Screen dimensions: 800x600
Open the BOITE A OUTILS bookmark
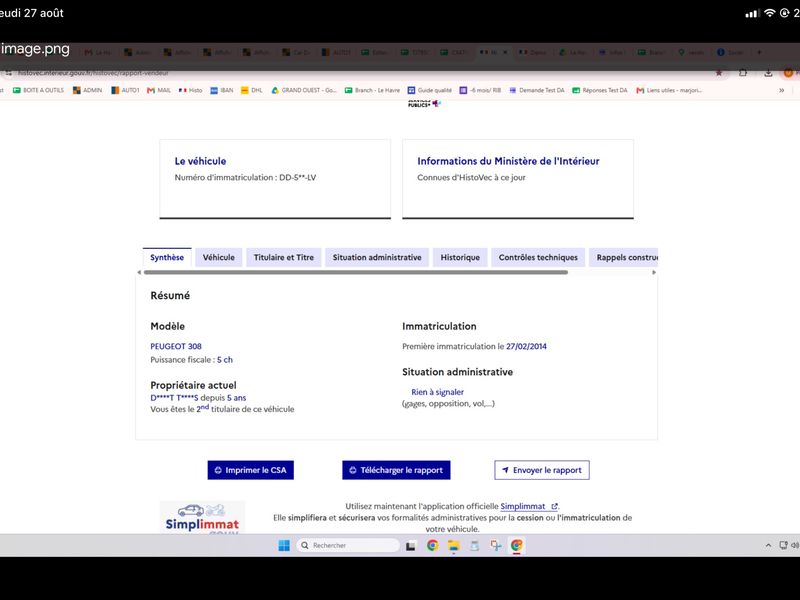[x=38, y=90]
